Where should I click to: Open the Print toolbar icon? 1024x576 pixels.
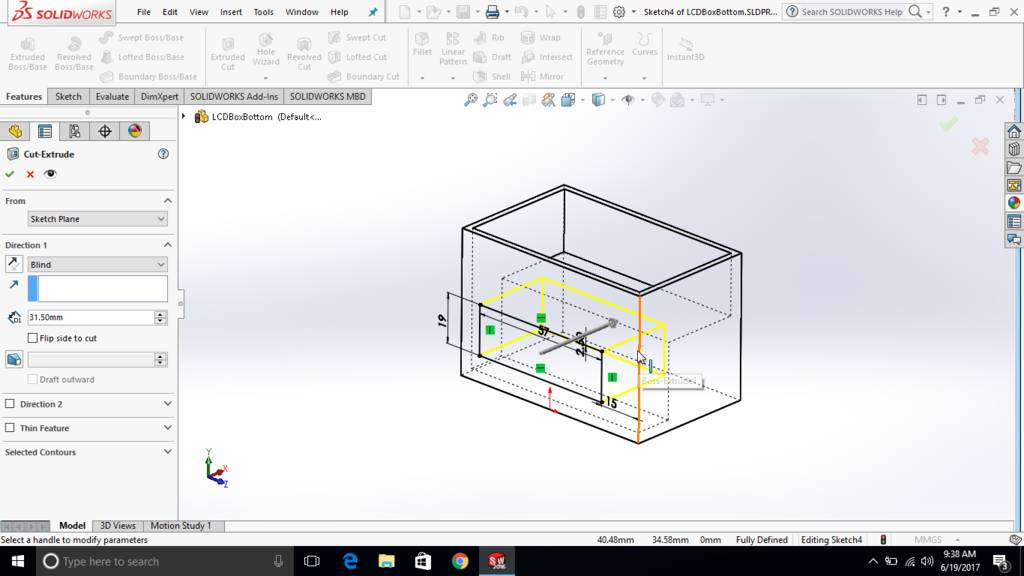tap(492, 12)
